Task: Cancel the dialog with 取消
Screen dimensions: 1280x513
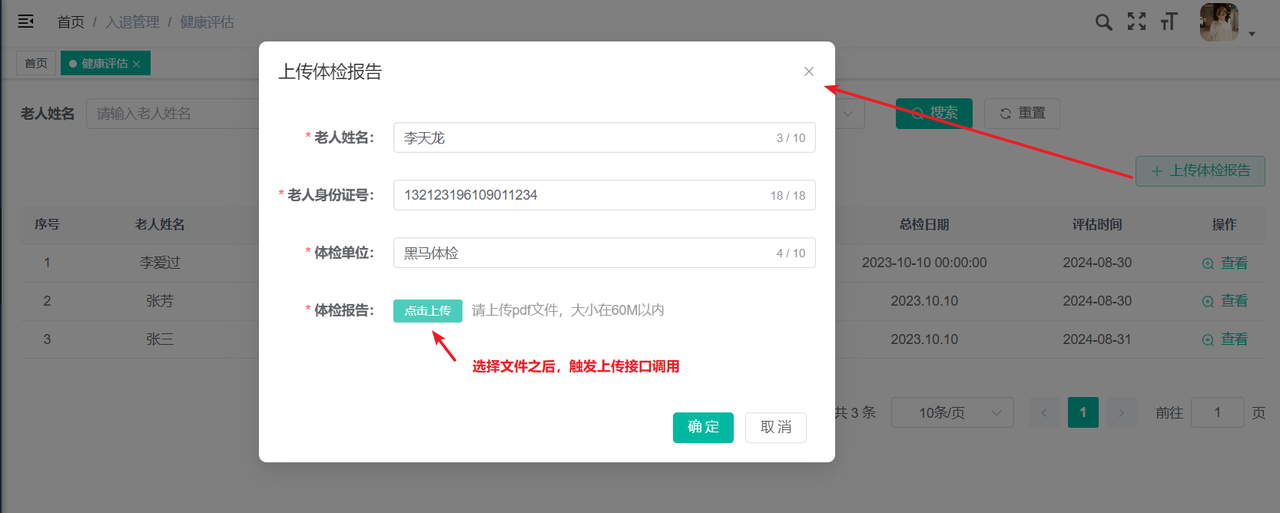Action: [776, 427]
